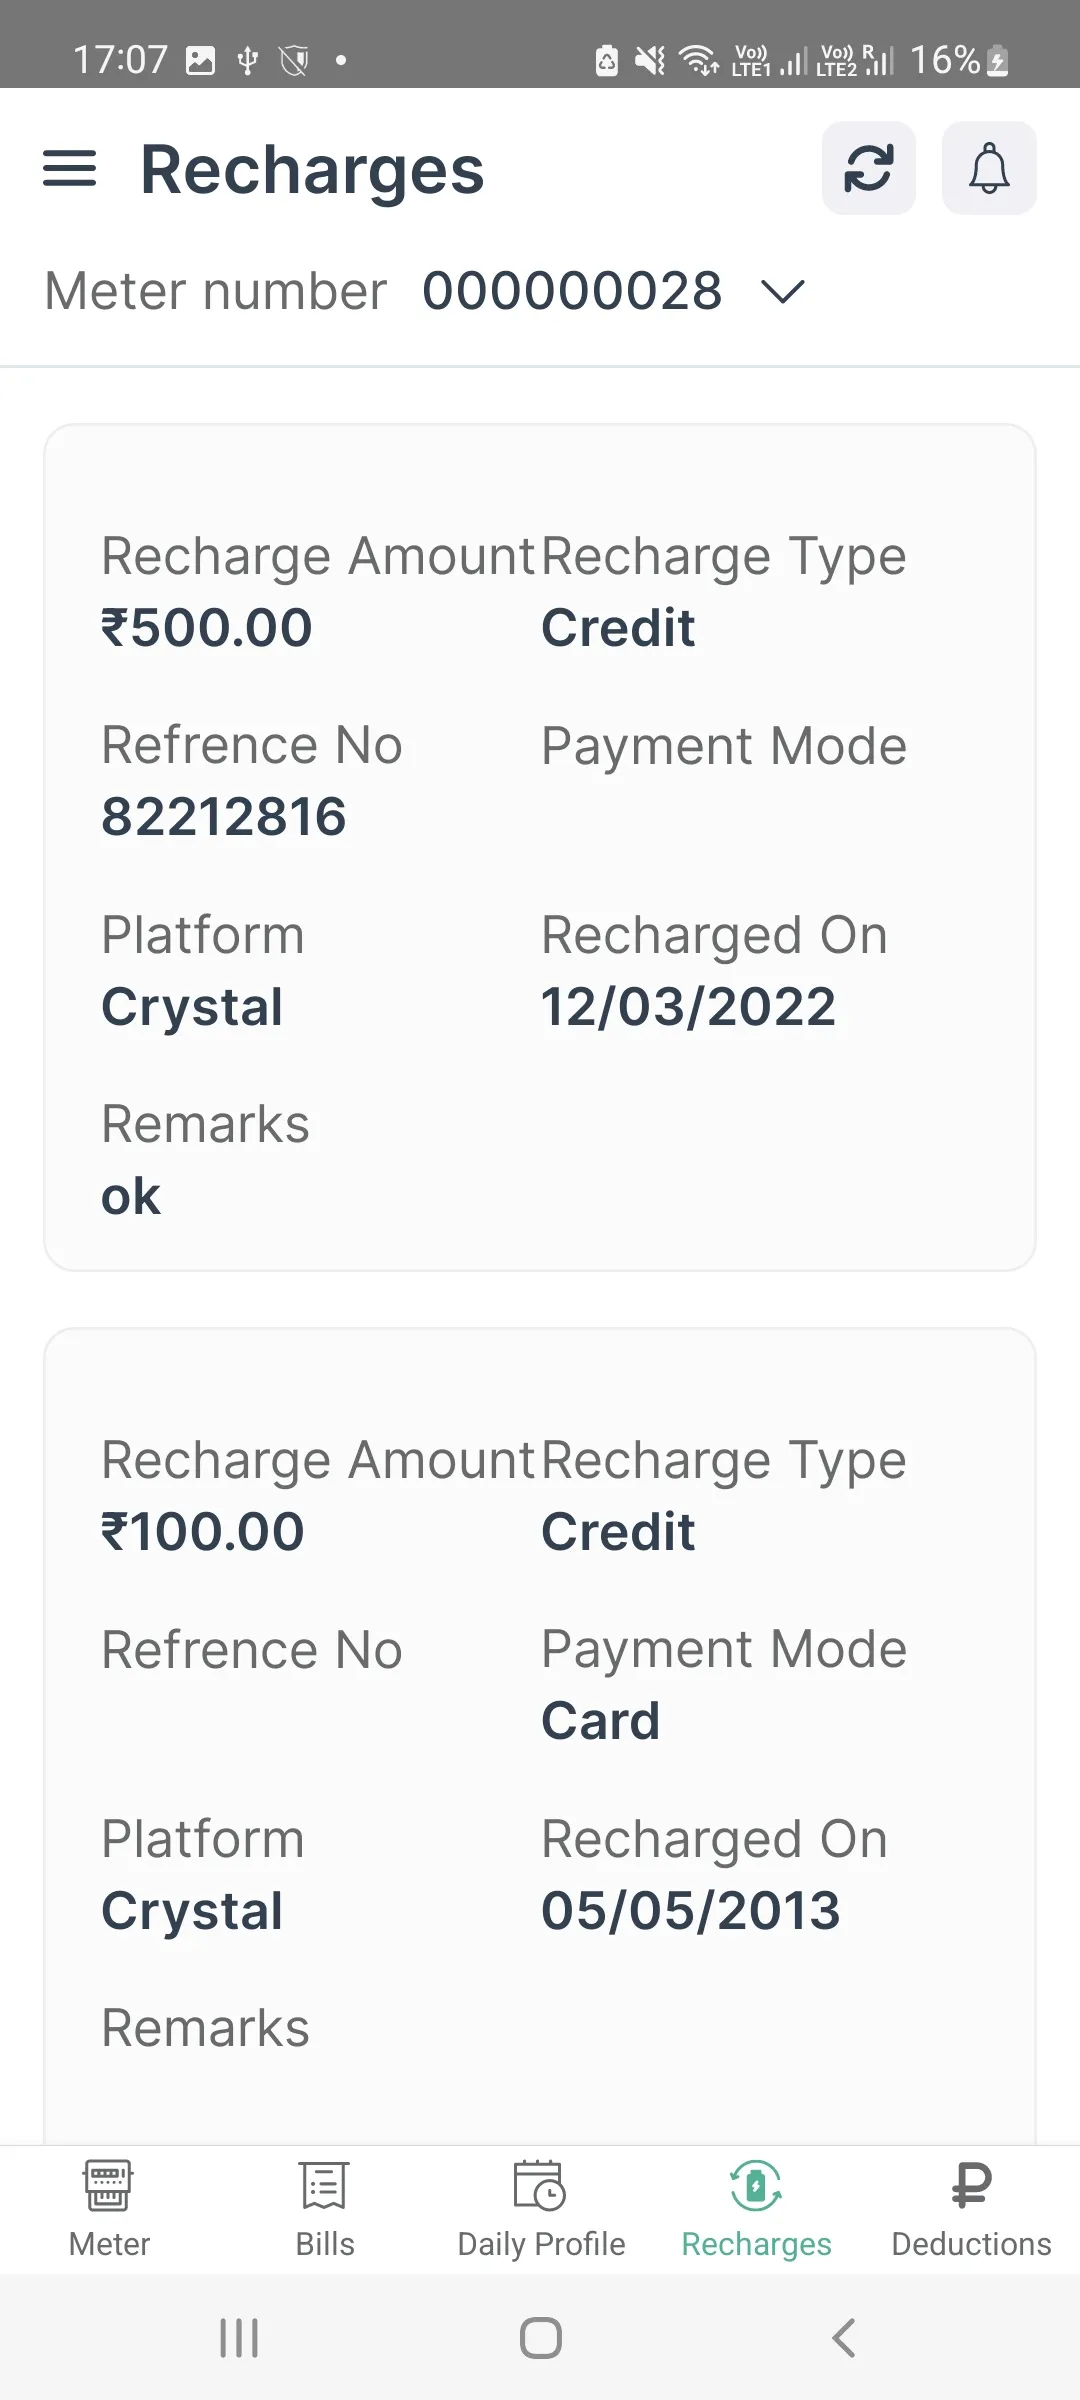The image size is (1080, 2400).
Task: Switch to the Bills tab label
Action: 325,2244
